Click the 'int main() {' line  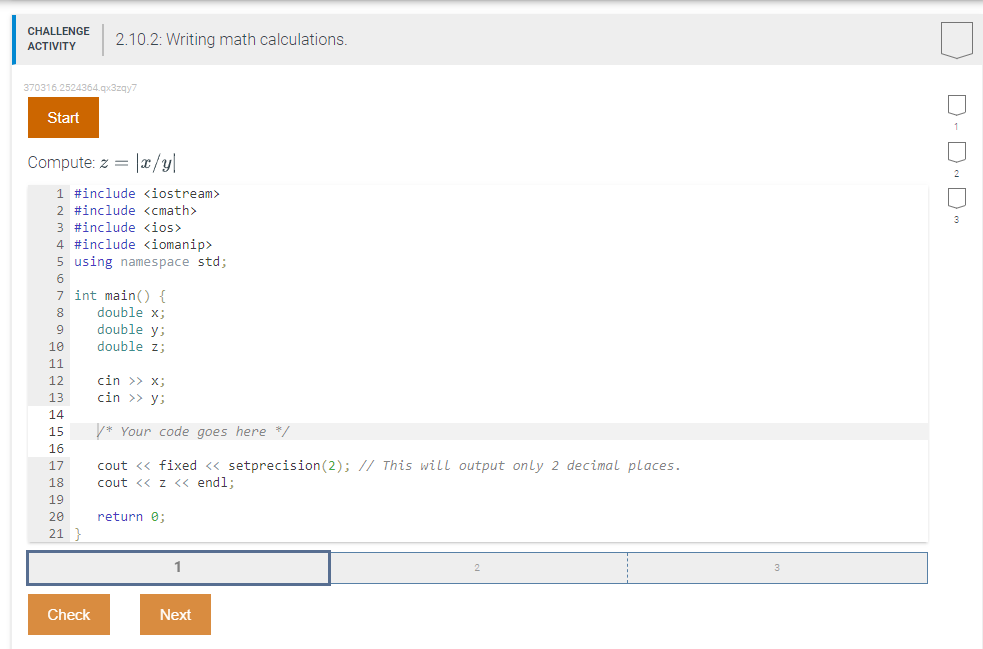(x=120, y=295)
